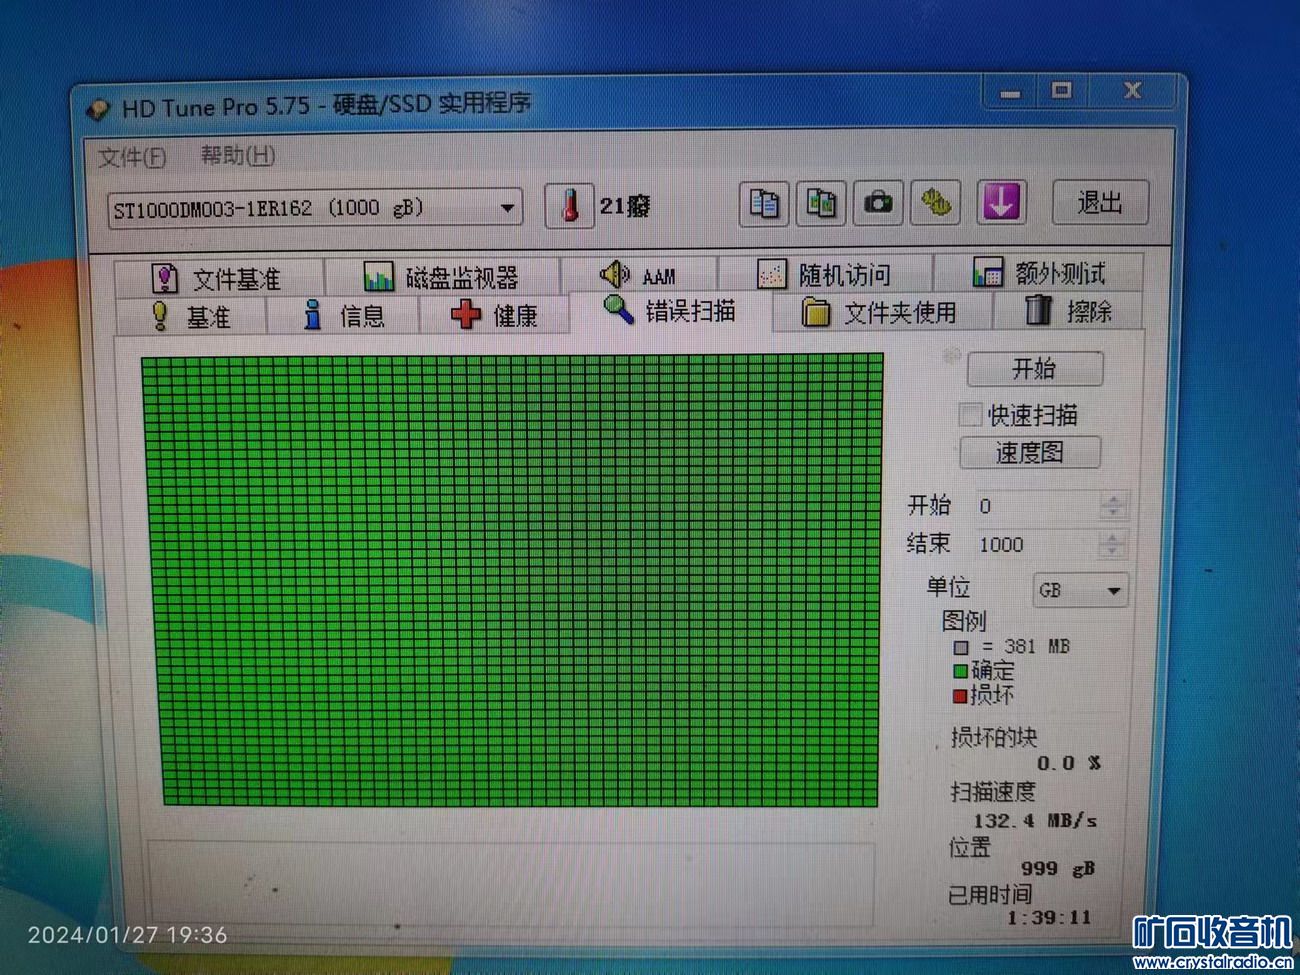This screenshot has width=1300, height=975.
Task: Minimize the HD Tune Pro window
Action: (1010, 93)
